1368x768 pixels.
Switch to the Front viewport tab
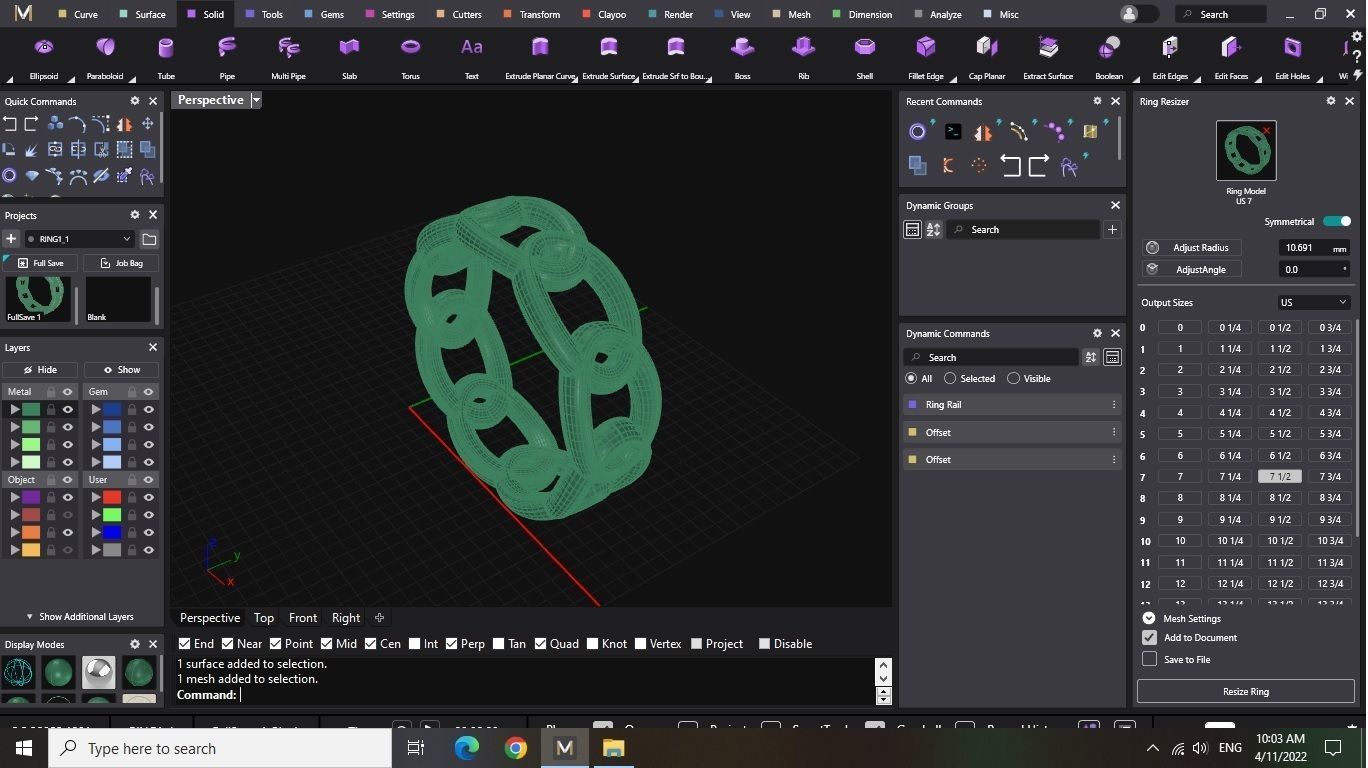303,618
